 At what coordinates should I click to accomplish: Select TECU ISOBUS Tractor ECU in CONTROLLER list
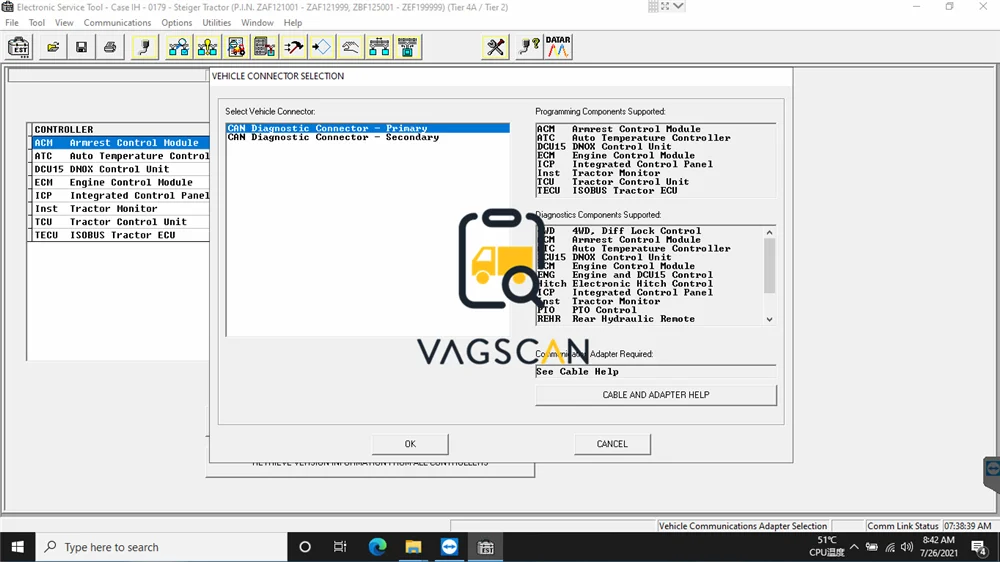click(x=121, y=235)
